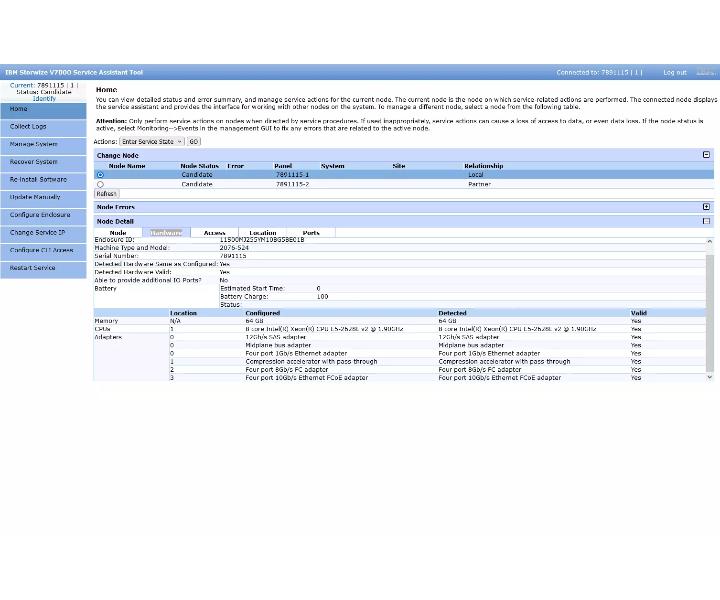Click configured 'Four port 8Gb/s FC adapter' cell
The image size is (720, 600).
(287, 370)
